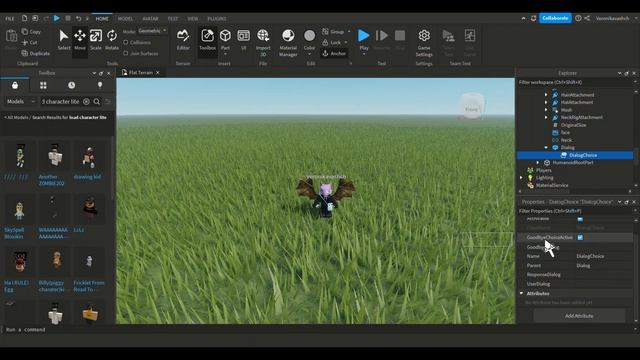The height and width of the screenshot is (360, 640).
Task: Click the new file icon in quick access bar
Action: click(24, 18)
